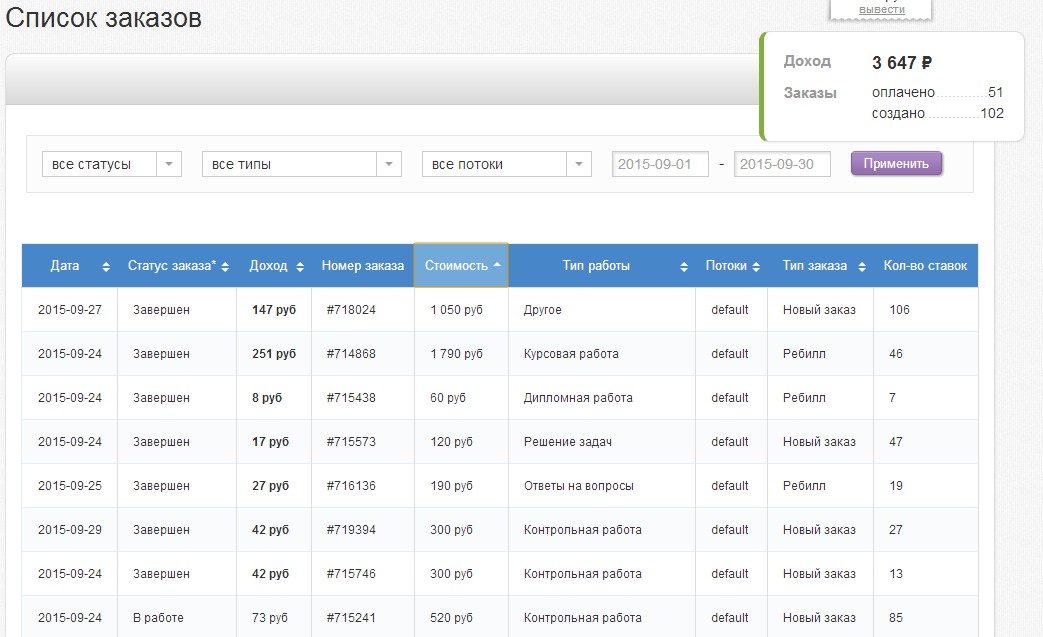The width and height of the screenshot is (1043, 637).
Task: Click the Кол-во ставок column header
Action: point(925,265)
